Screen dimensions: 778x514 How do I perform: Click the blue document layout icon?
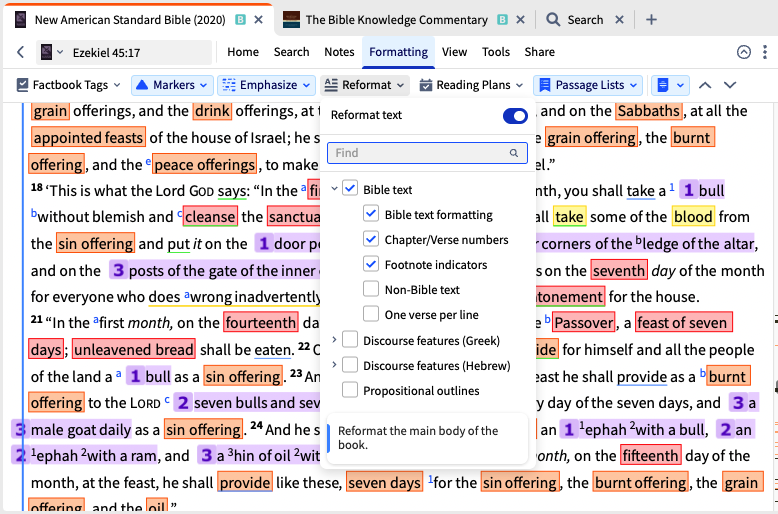(x=663, y=85)
